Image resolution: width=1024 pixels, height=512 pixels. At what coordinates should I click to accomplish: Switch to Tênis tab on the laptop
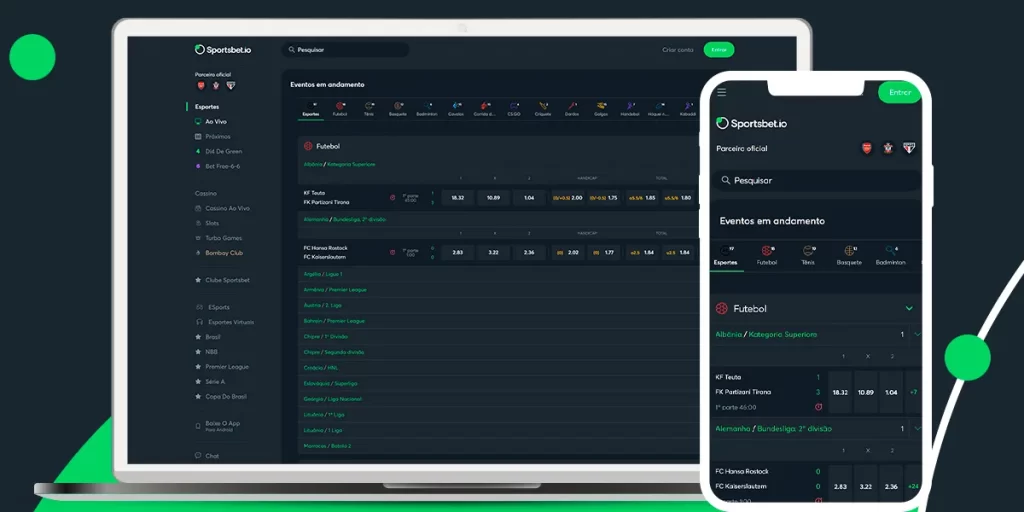tap(369, 109)
